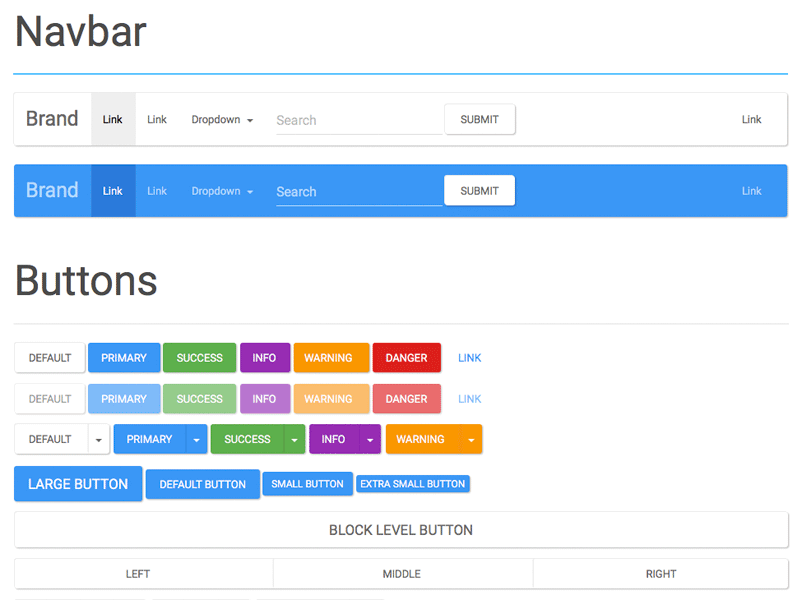
Task: Open second Link in the white navbar
Action: tap(157, 119)
